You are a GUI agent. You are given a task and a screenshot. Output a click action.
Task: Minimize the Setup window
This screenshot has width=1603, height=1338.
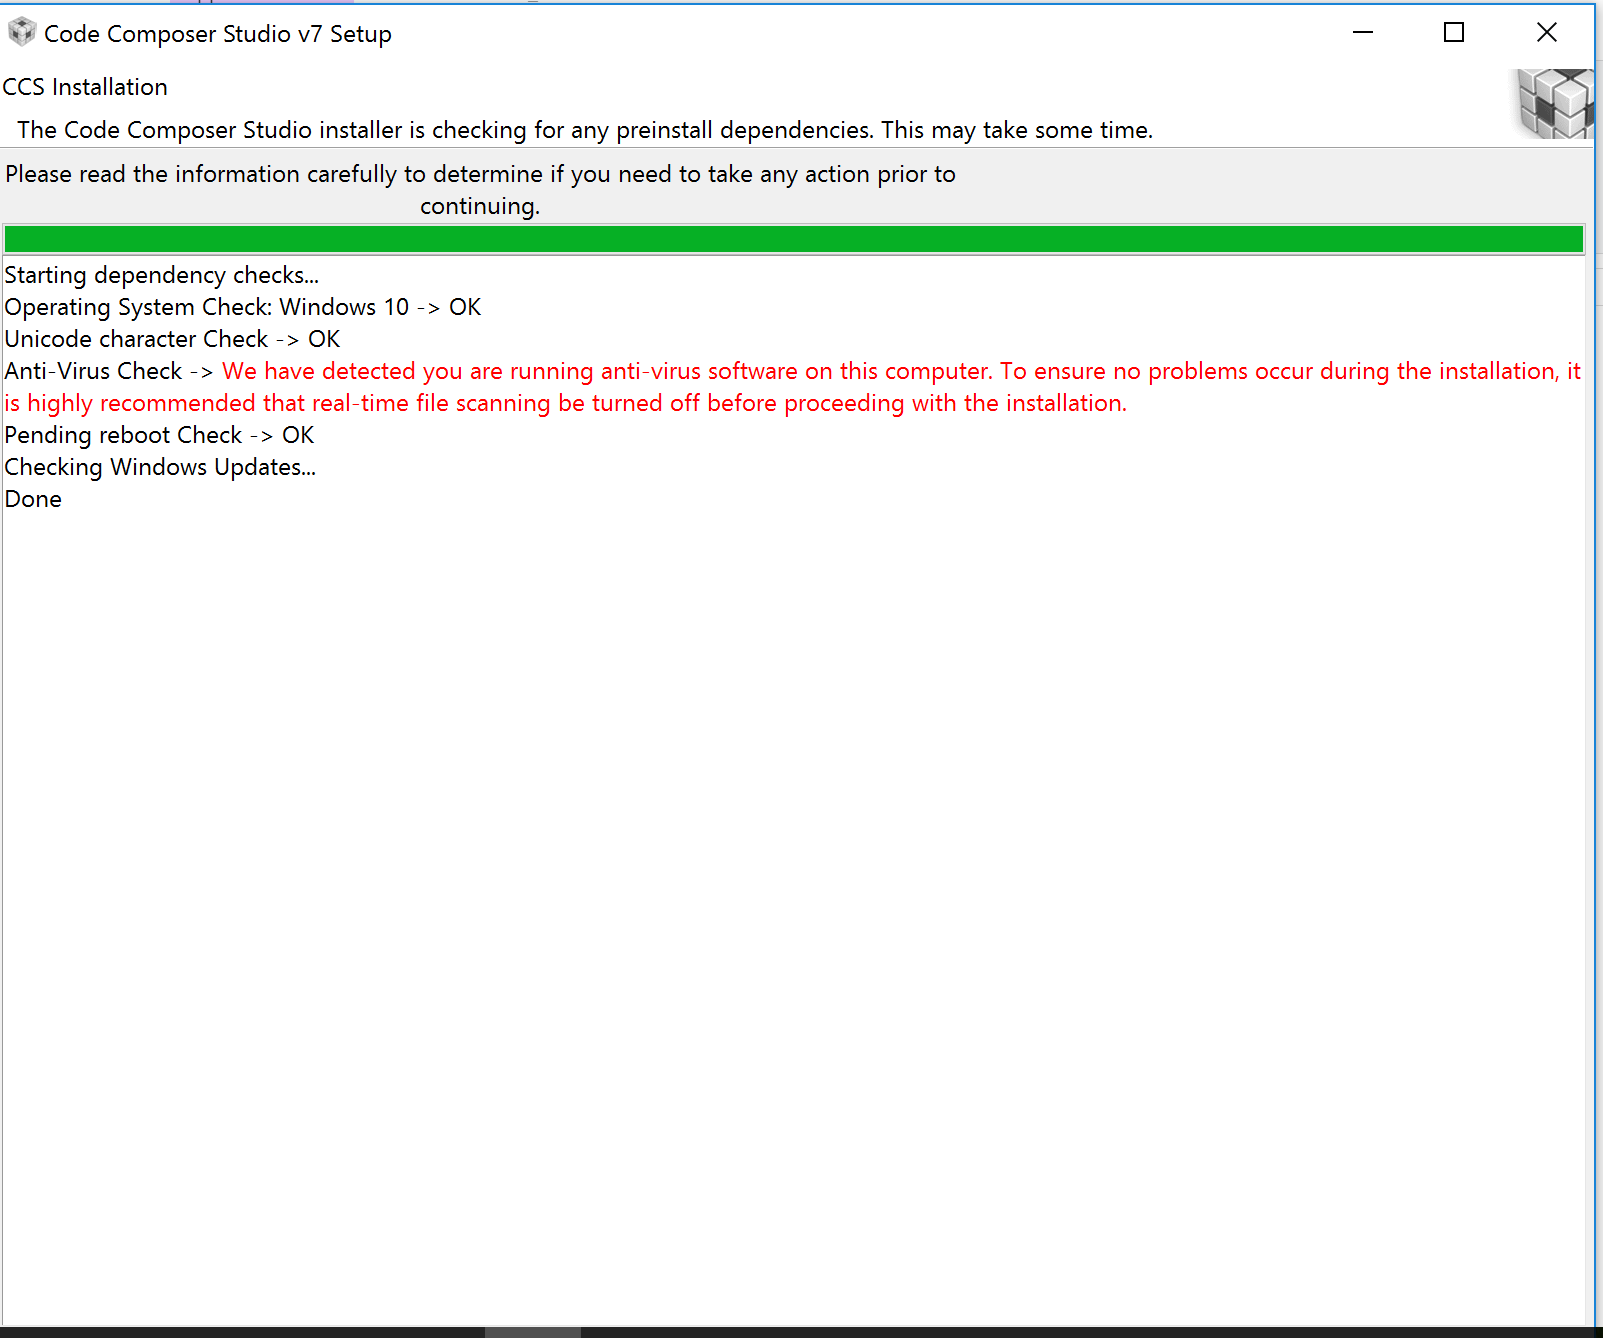[x=1362, y=33]
